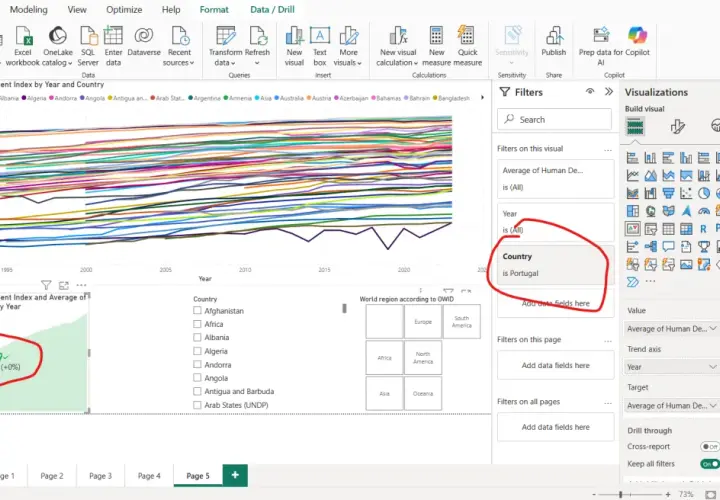The height and width of the screenshot is (500, 720).
Task: Open the Format ribbon tab
Action: pos(214,10)
